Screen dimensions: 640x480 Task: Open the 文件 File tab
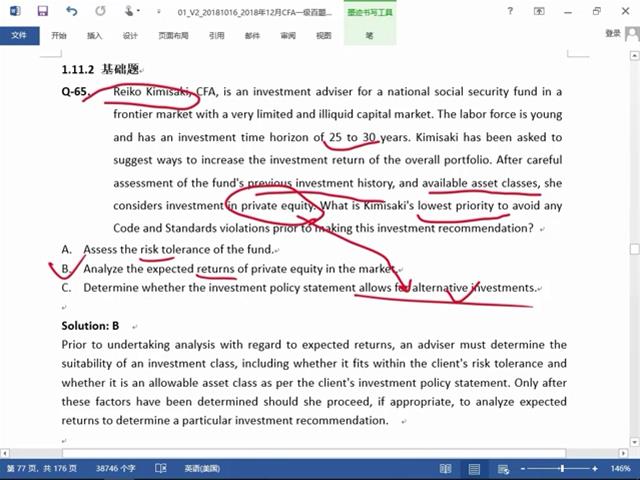(20, 36)
